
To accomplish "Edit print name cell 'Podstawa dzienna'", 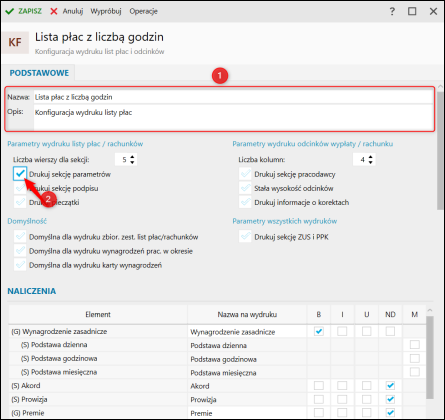I will pyautogui.click(x=247, y=346).
